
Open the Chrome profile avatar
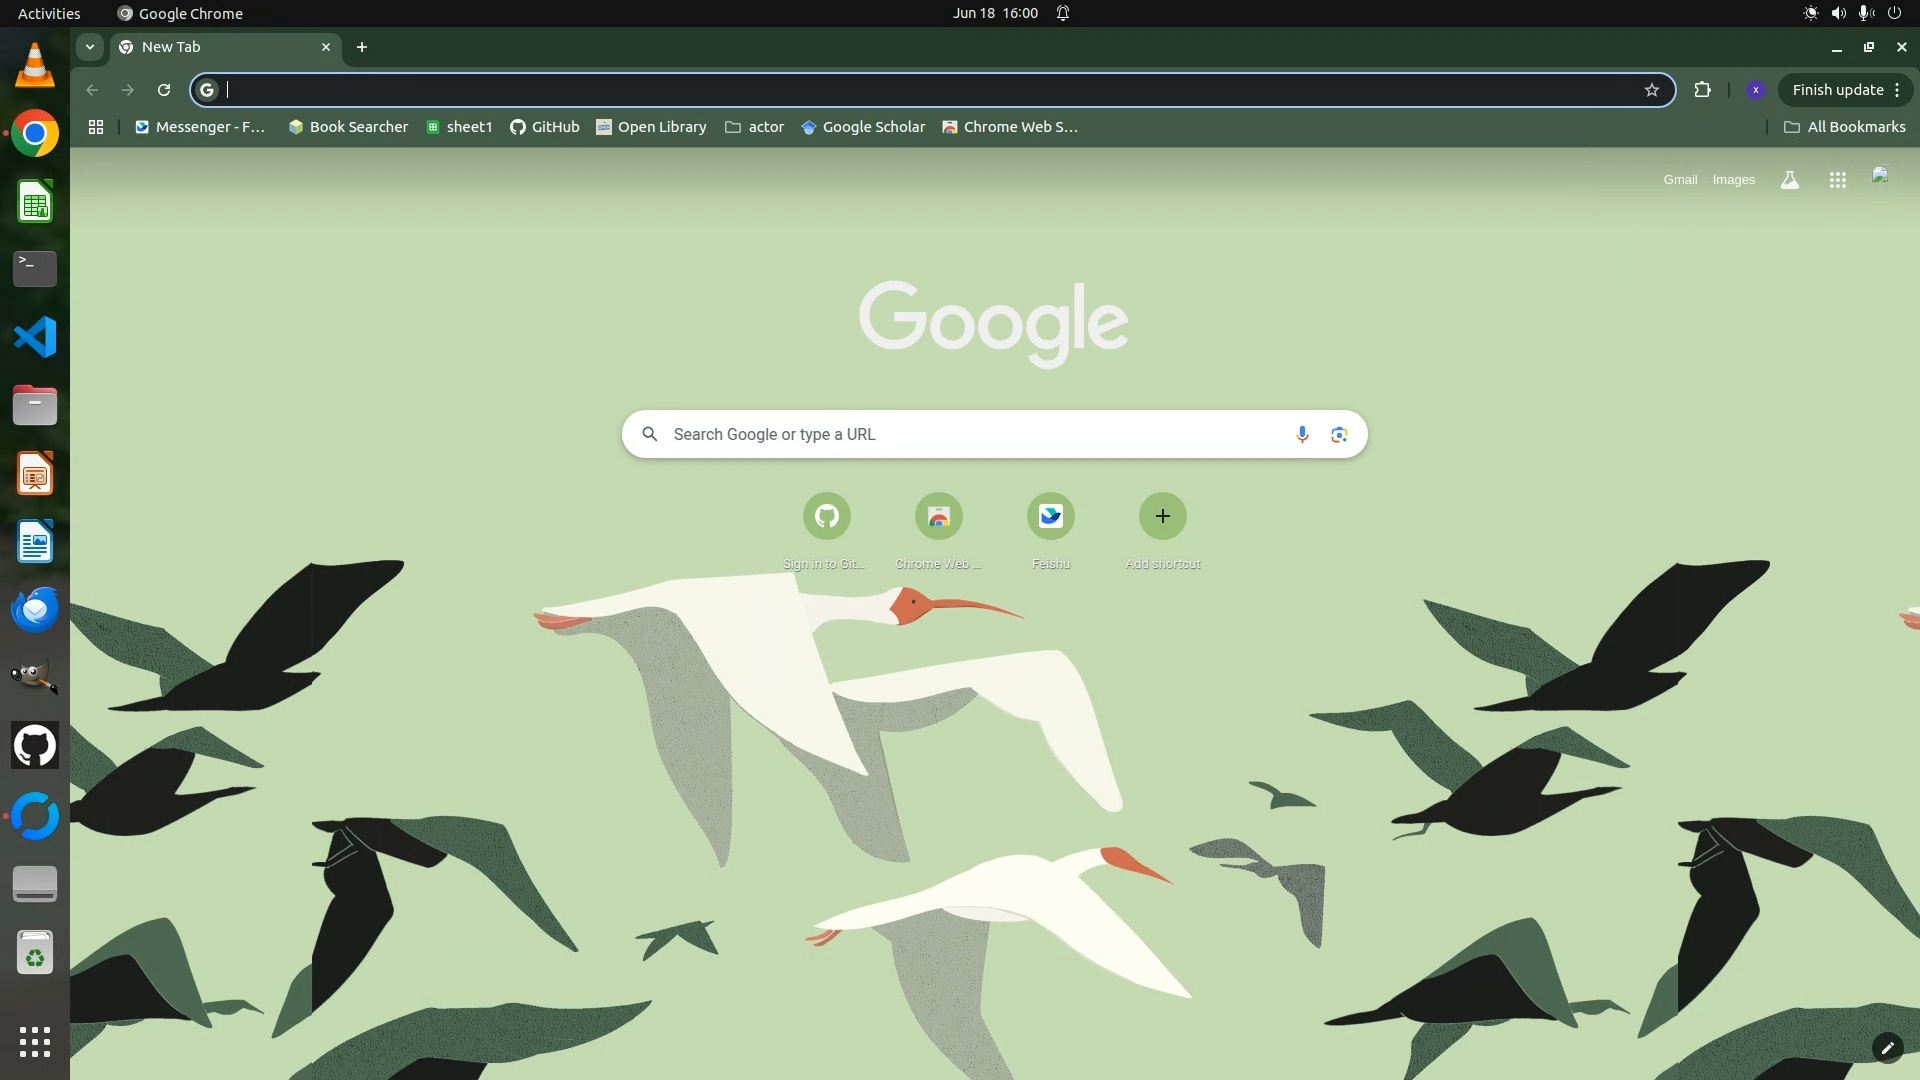click(1755, 90)
